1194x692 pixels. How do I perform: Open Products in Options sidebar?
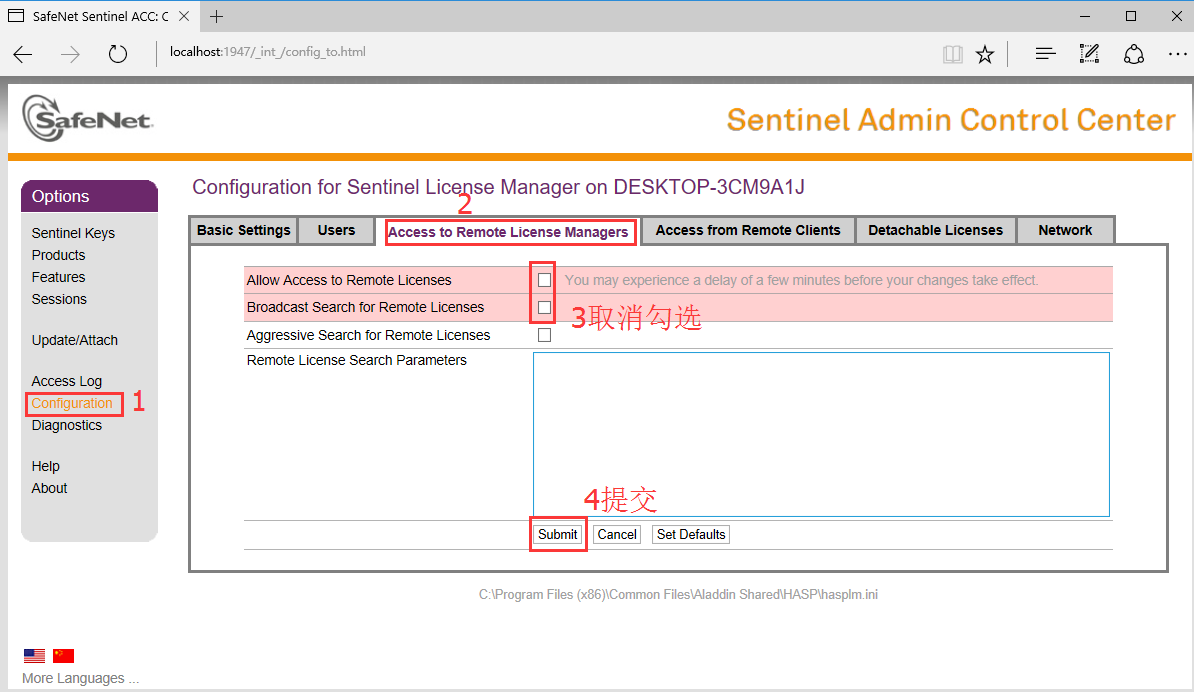pos(59,255)
